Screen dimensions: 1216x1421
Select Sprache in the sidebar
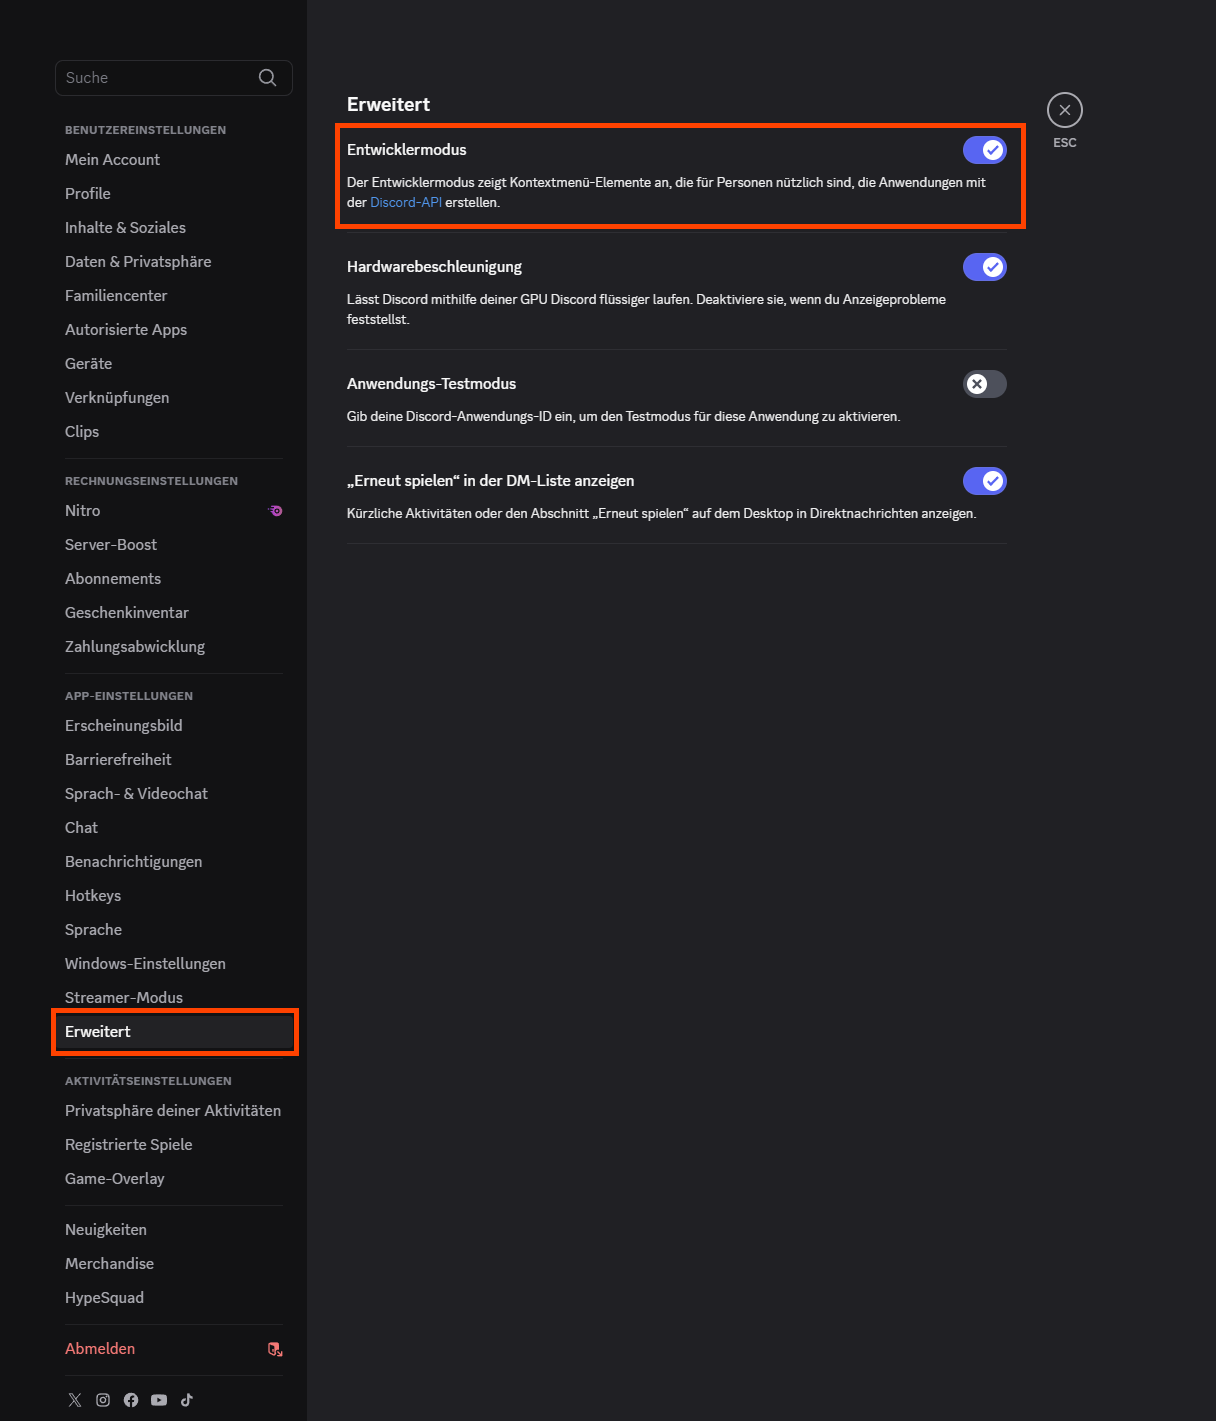(174, 930)
